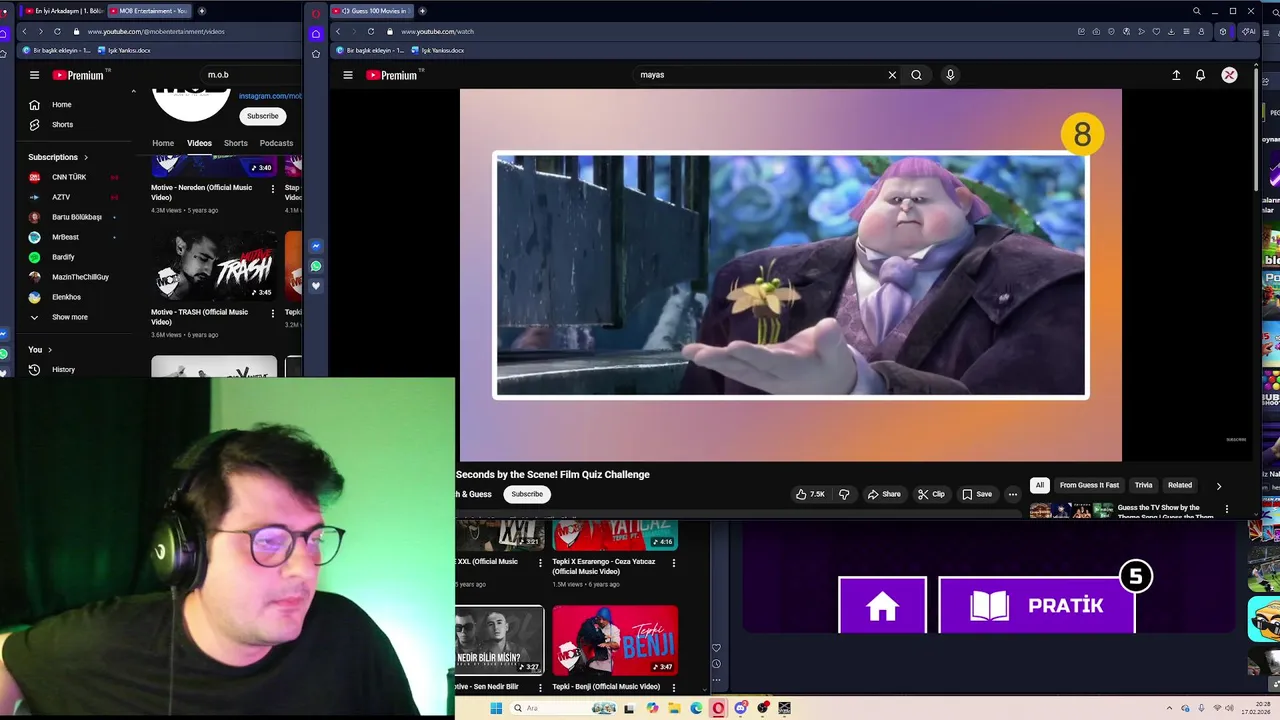Screen dimensions: 1280x720
Task: Switch to the channel Home tab
Action: coord(163,143)
